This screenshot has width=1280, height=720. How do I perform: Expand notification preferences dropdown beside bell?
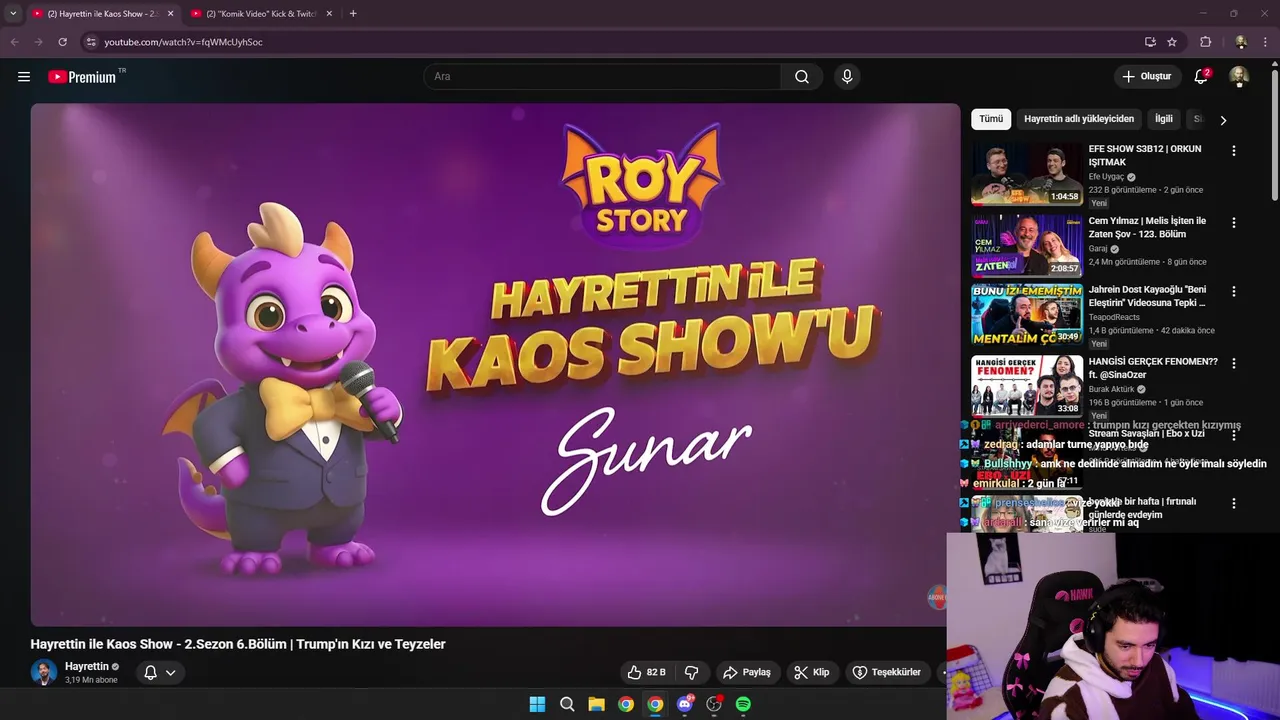coord(171,673)
